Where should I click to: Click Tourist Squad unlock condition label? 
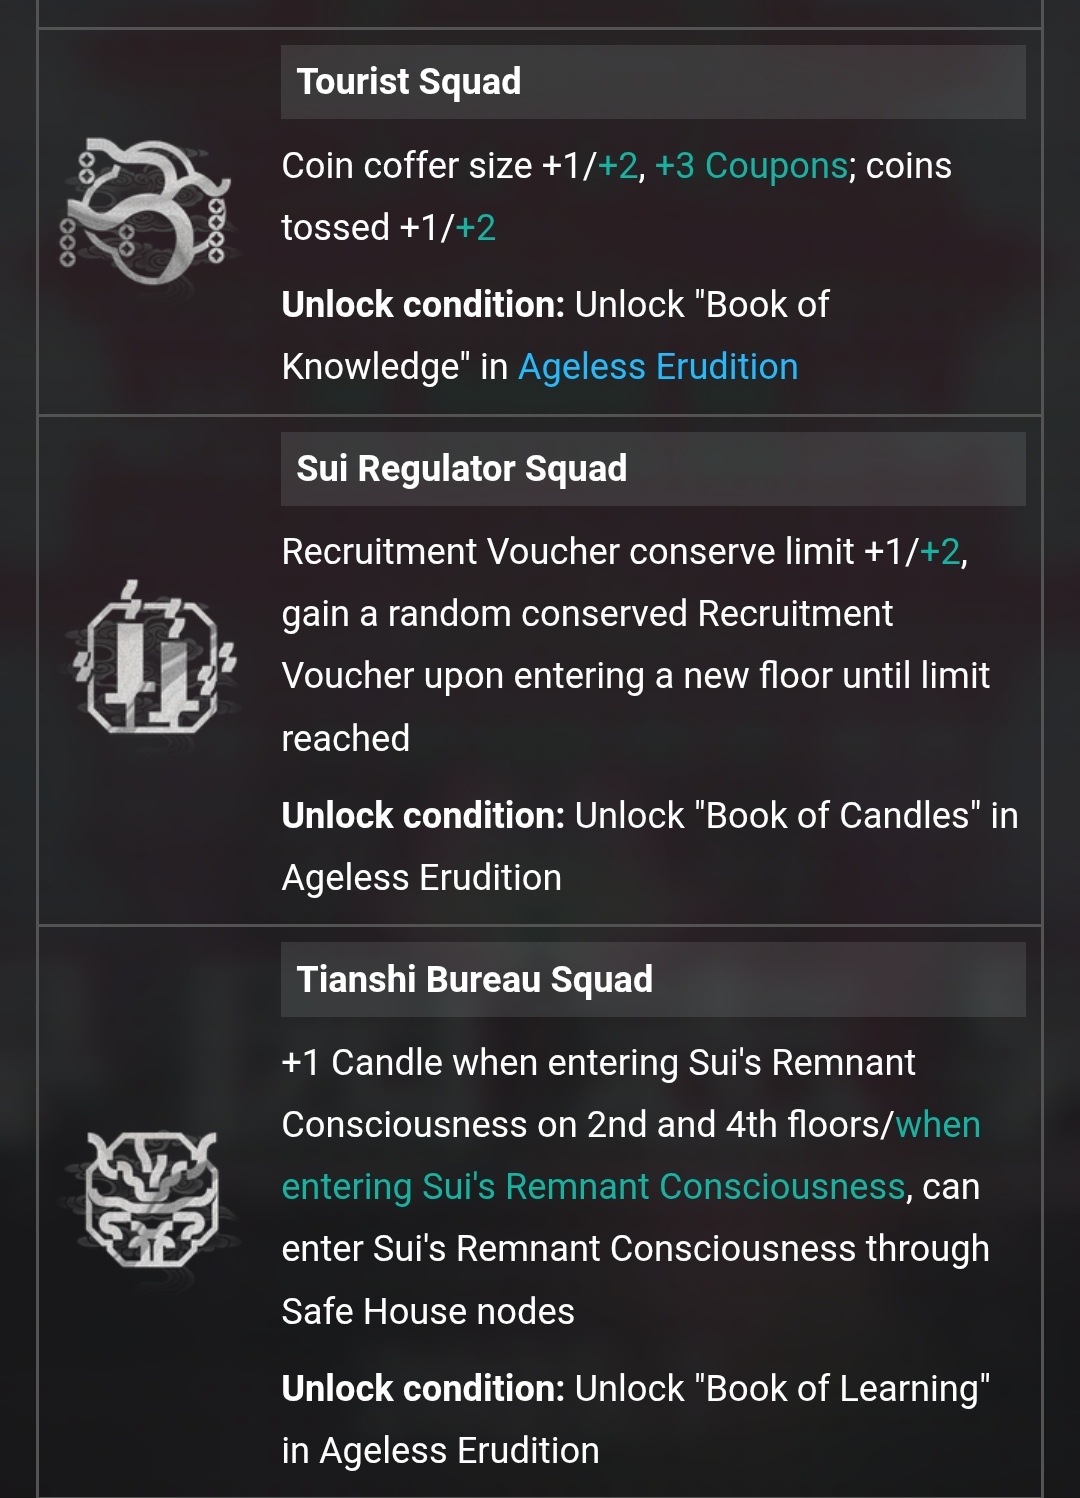click(424, 305)
